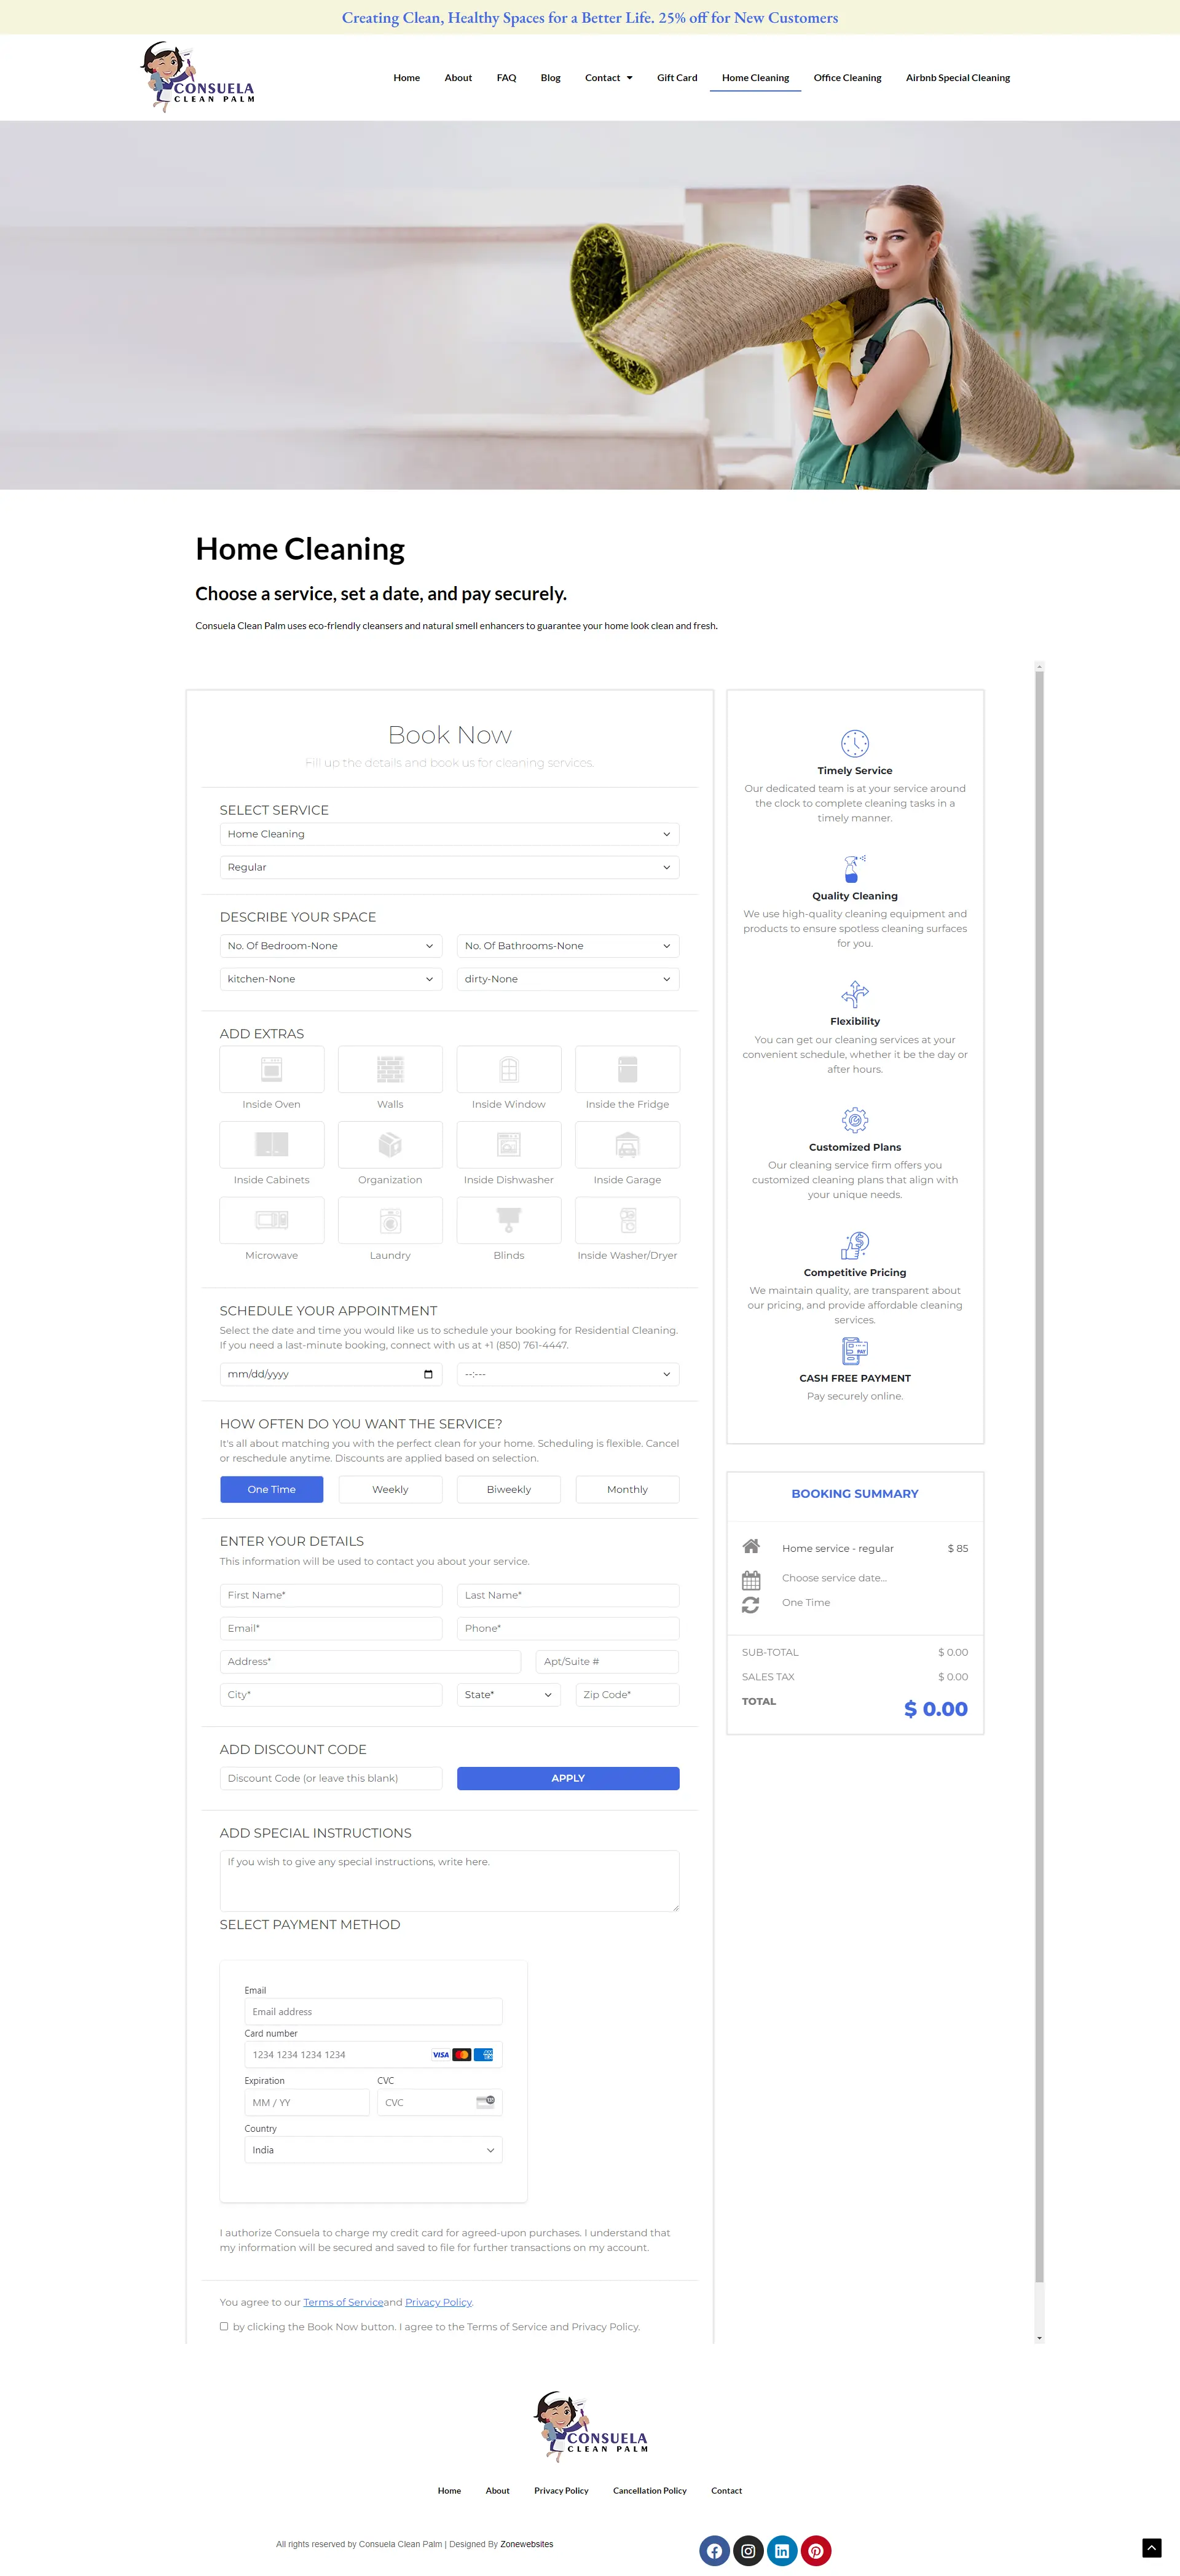The height and width of the screenshot is (2576, 1180).
Task: Expand the Country dropdown showing India
Action: pyautogui.click(x=373, y=2149)
